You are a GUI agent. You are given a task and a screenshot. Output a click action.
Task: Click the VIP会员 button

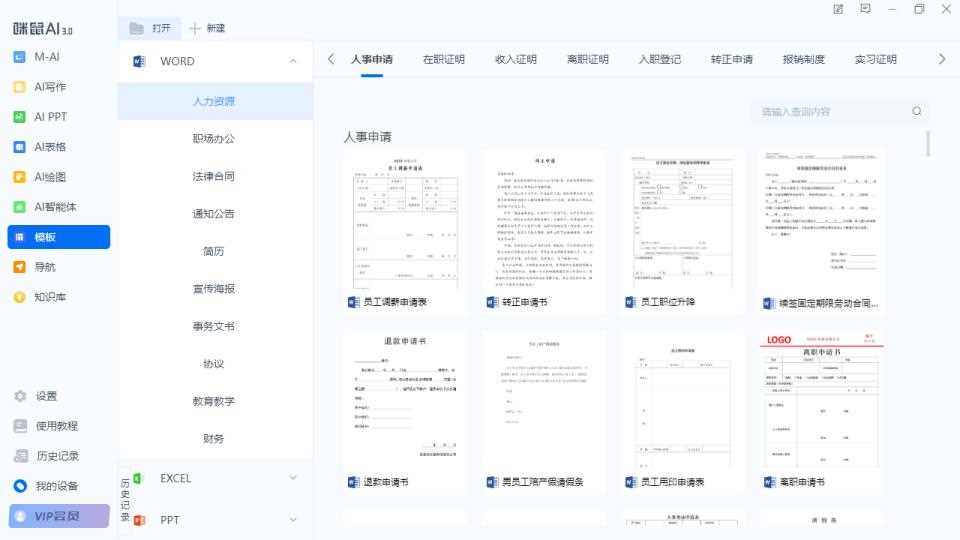coord(59,516)
